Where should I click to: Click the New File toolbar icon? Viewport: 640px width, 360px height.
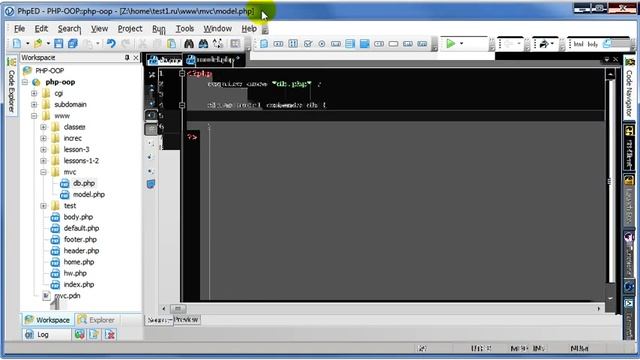click(17, 43)
